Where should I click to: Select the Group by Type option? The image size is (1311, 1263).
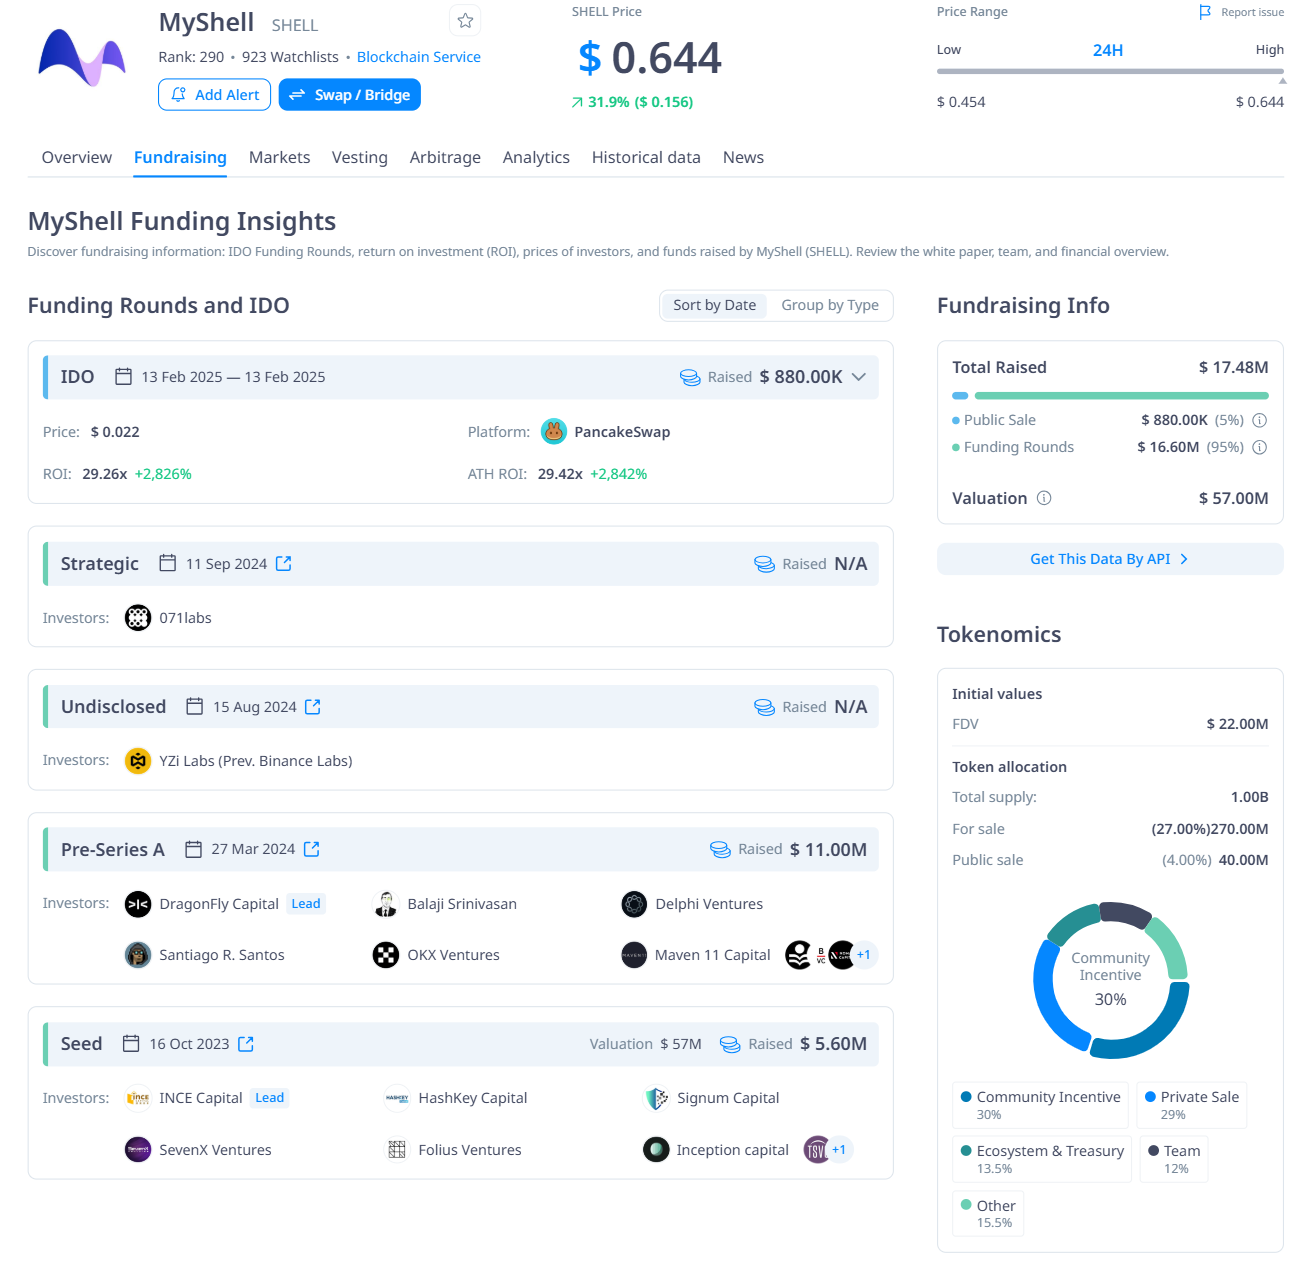pyautogui.click(x=830, y=305)
